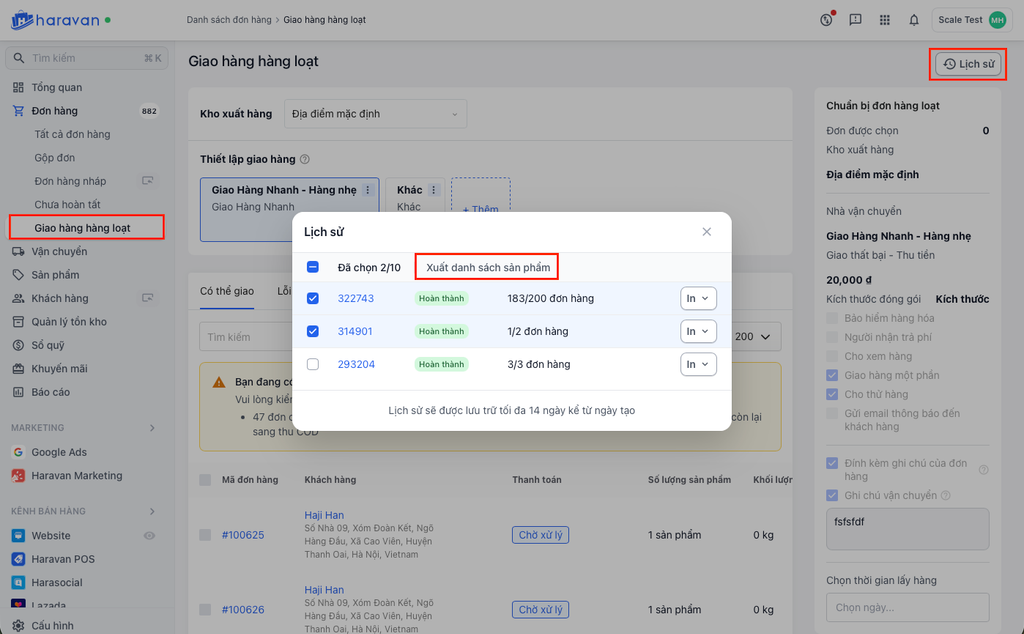Expand the In dropdown for entry 322743
Image resolution: width=1024 pixels, height=634 pixels.
coord(698,298)
